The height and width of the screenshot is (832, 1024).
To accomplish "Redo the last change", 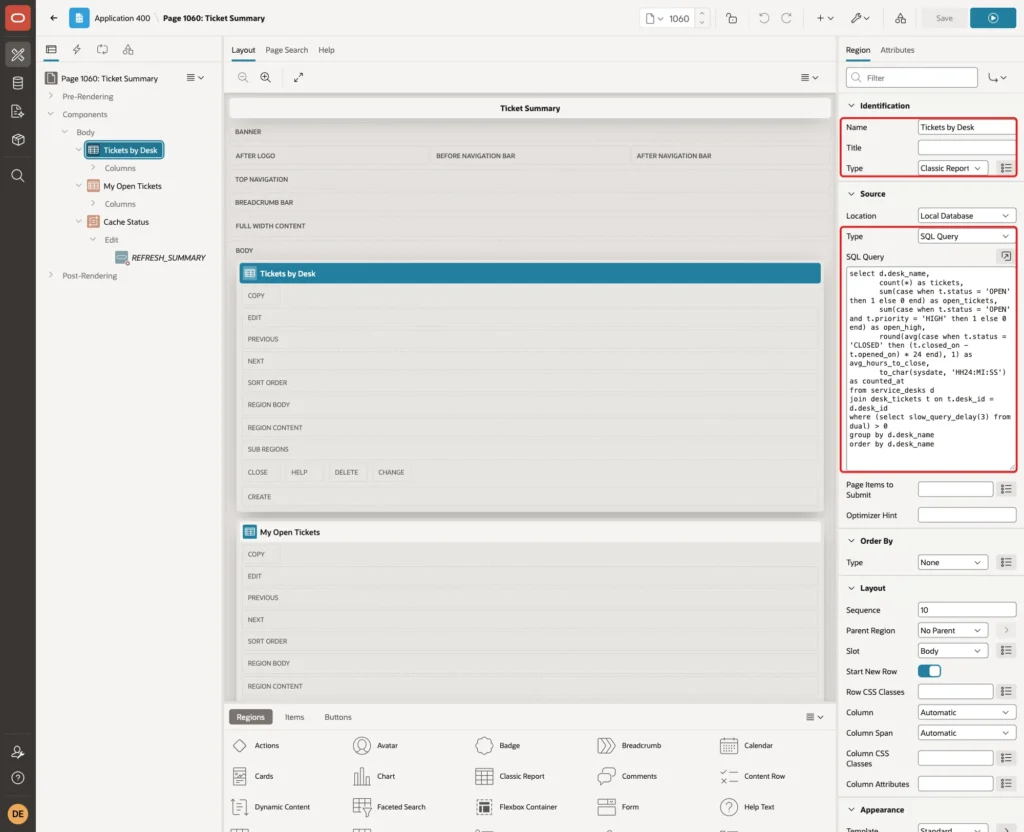I will tap(786, 18).
